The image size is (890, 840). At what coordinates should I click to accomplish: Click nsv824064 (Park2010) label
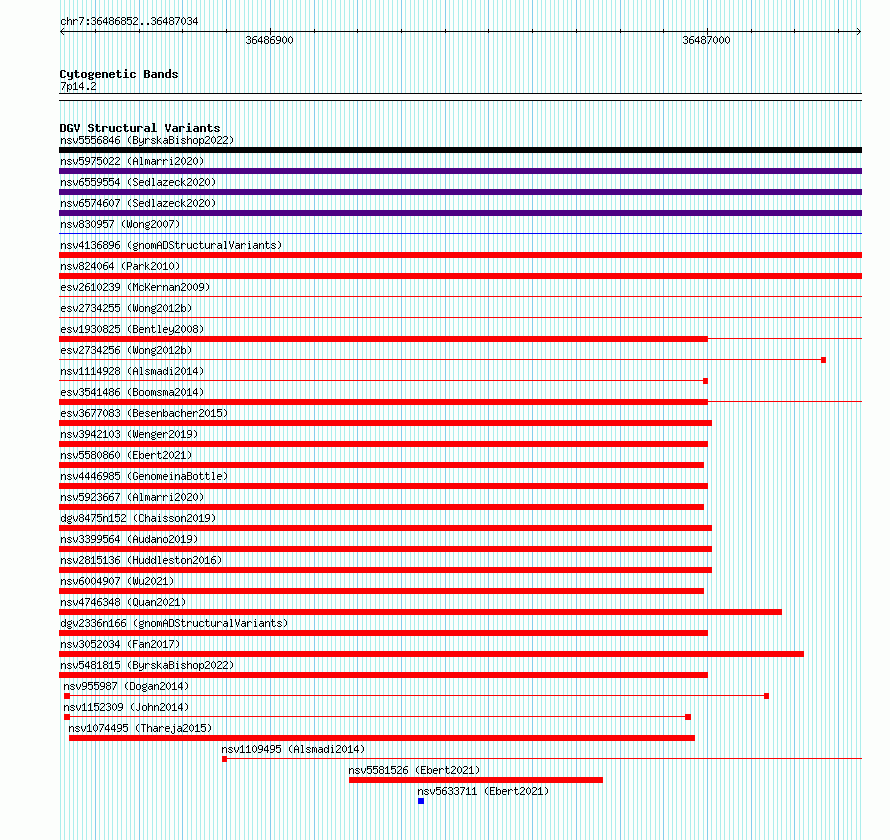[120, 266]
